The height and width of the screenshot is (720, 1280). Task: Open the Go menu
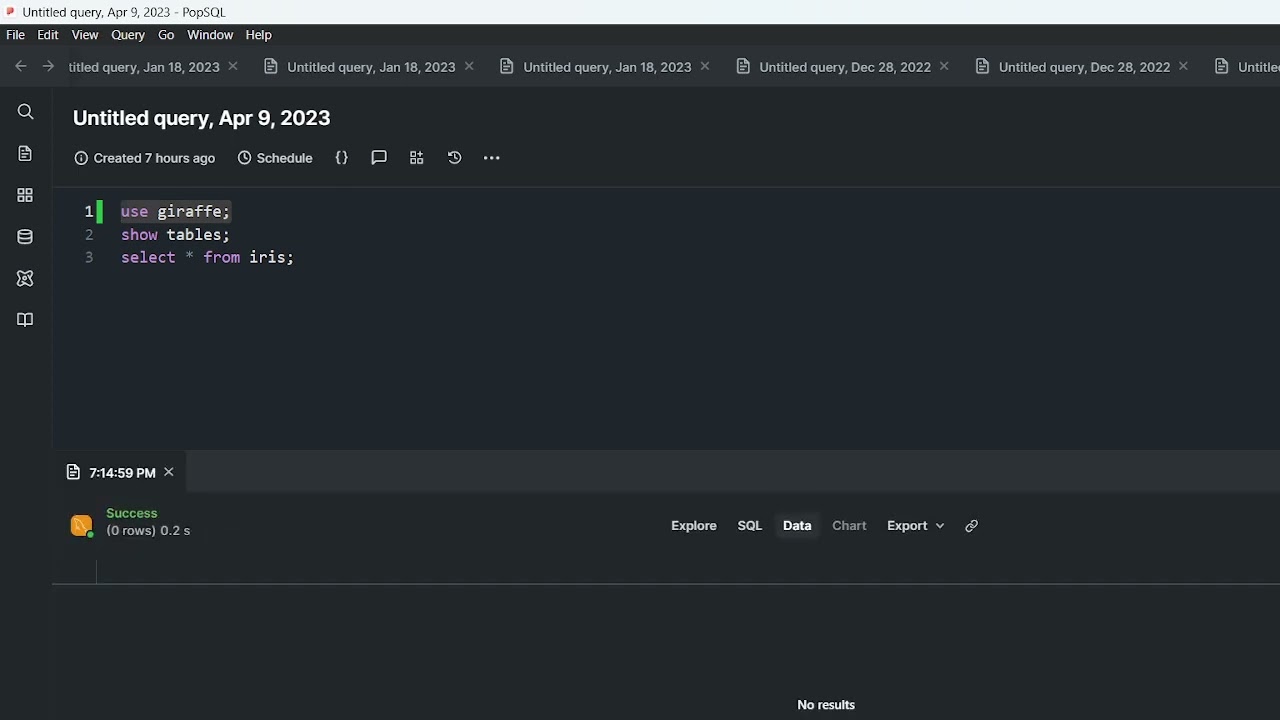pyautogui.click(x=166, y=35)
